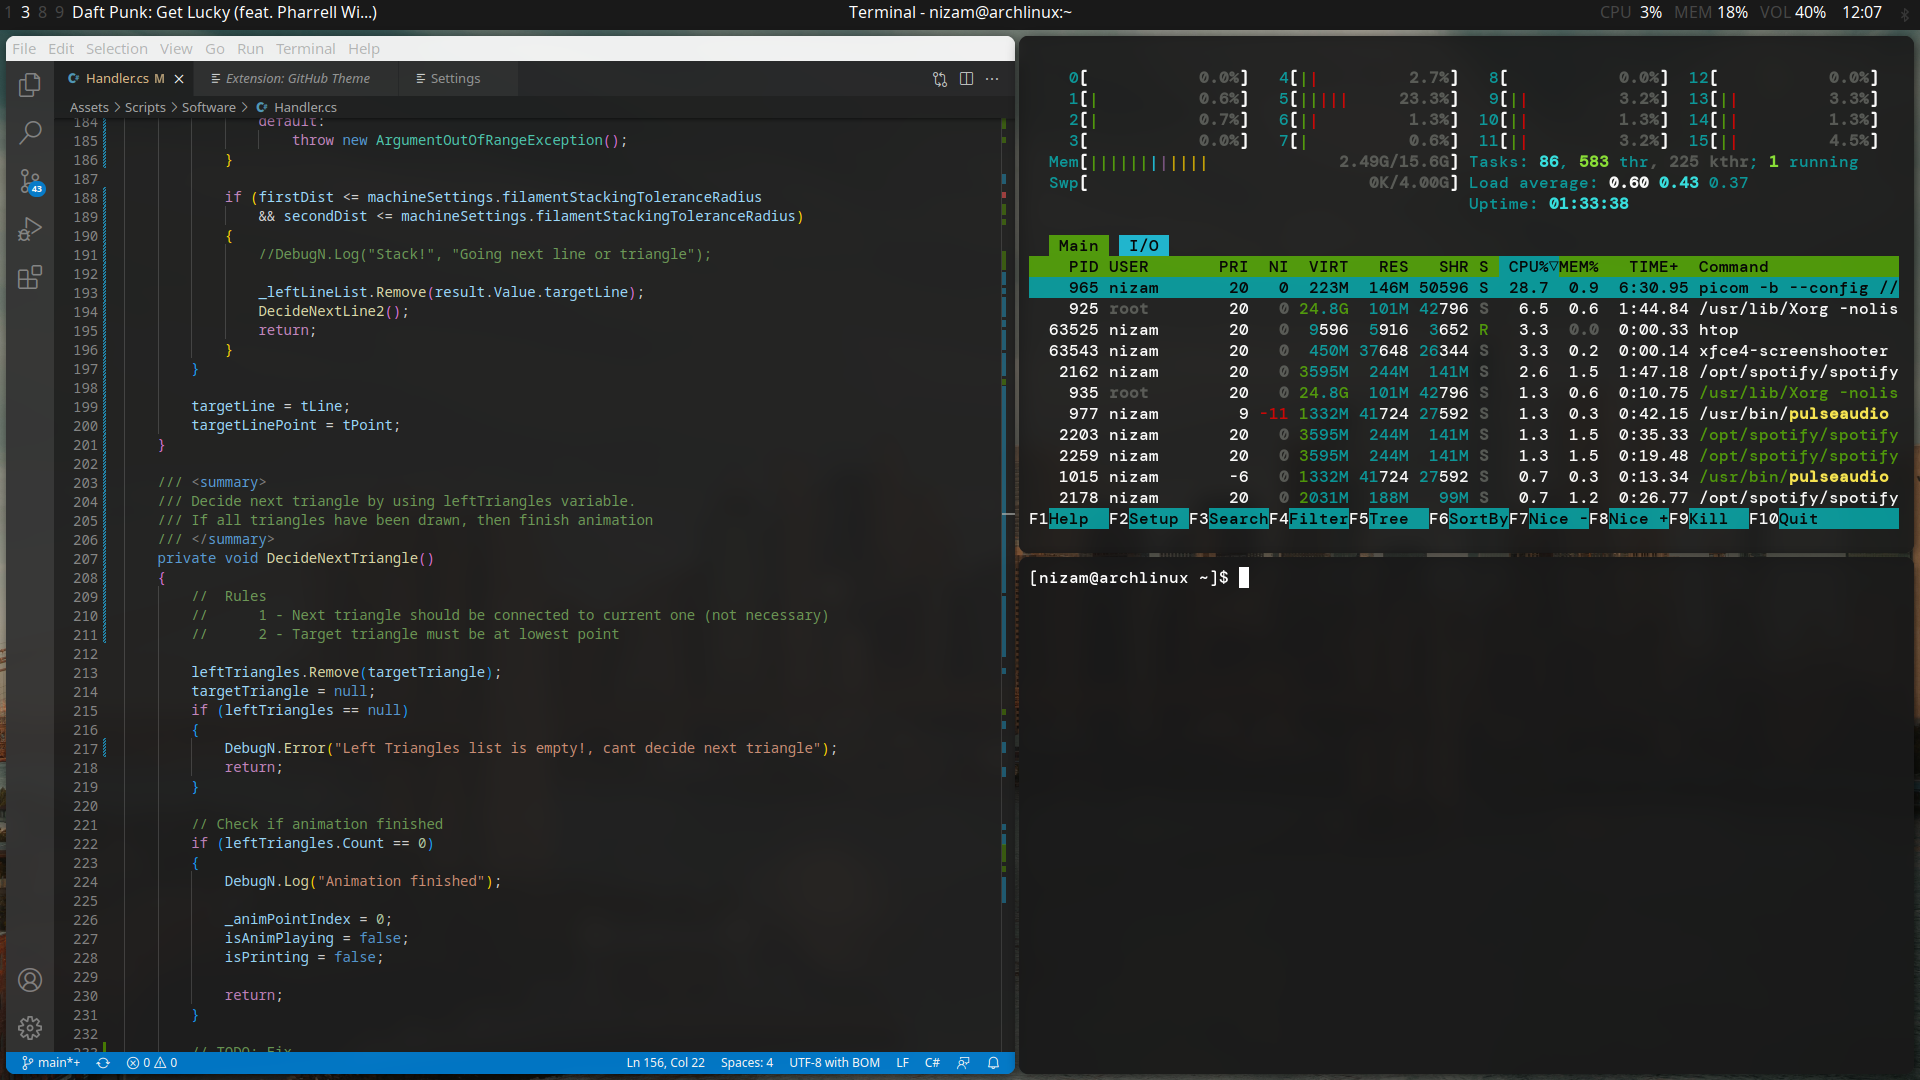Screen dimensions: 1920x1080
Task: Click the VOL 40% indicator
Action: 1793,12
